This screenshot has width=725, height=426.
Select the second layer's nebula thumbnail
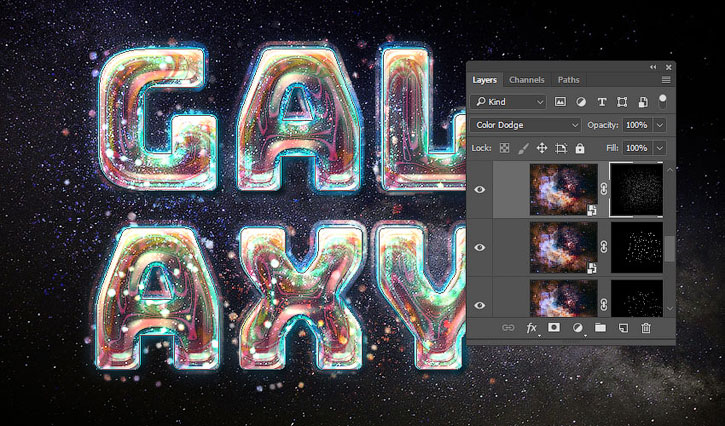point(564,247)
